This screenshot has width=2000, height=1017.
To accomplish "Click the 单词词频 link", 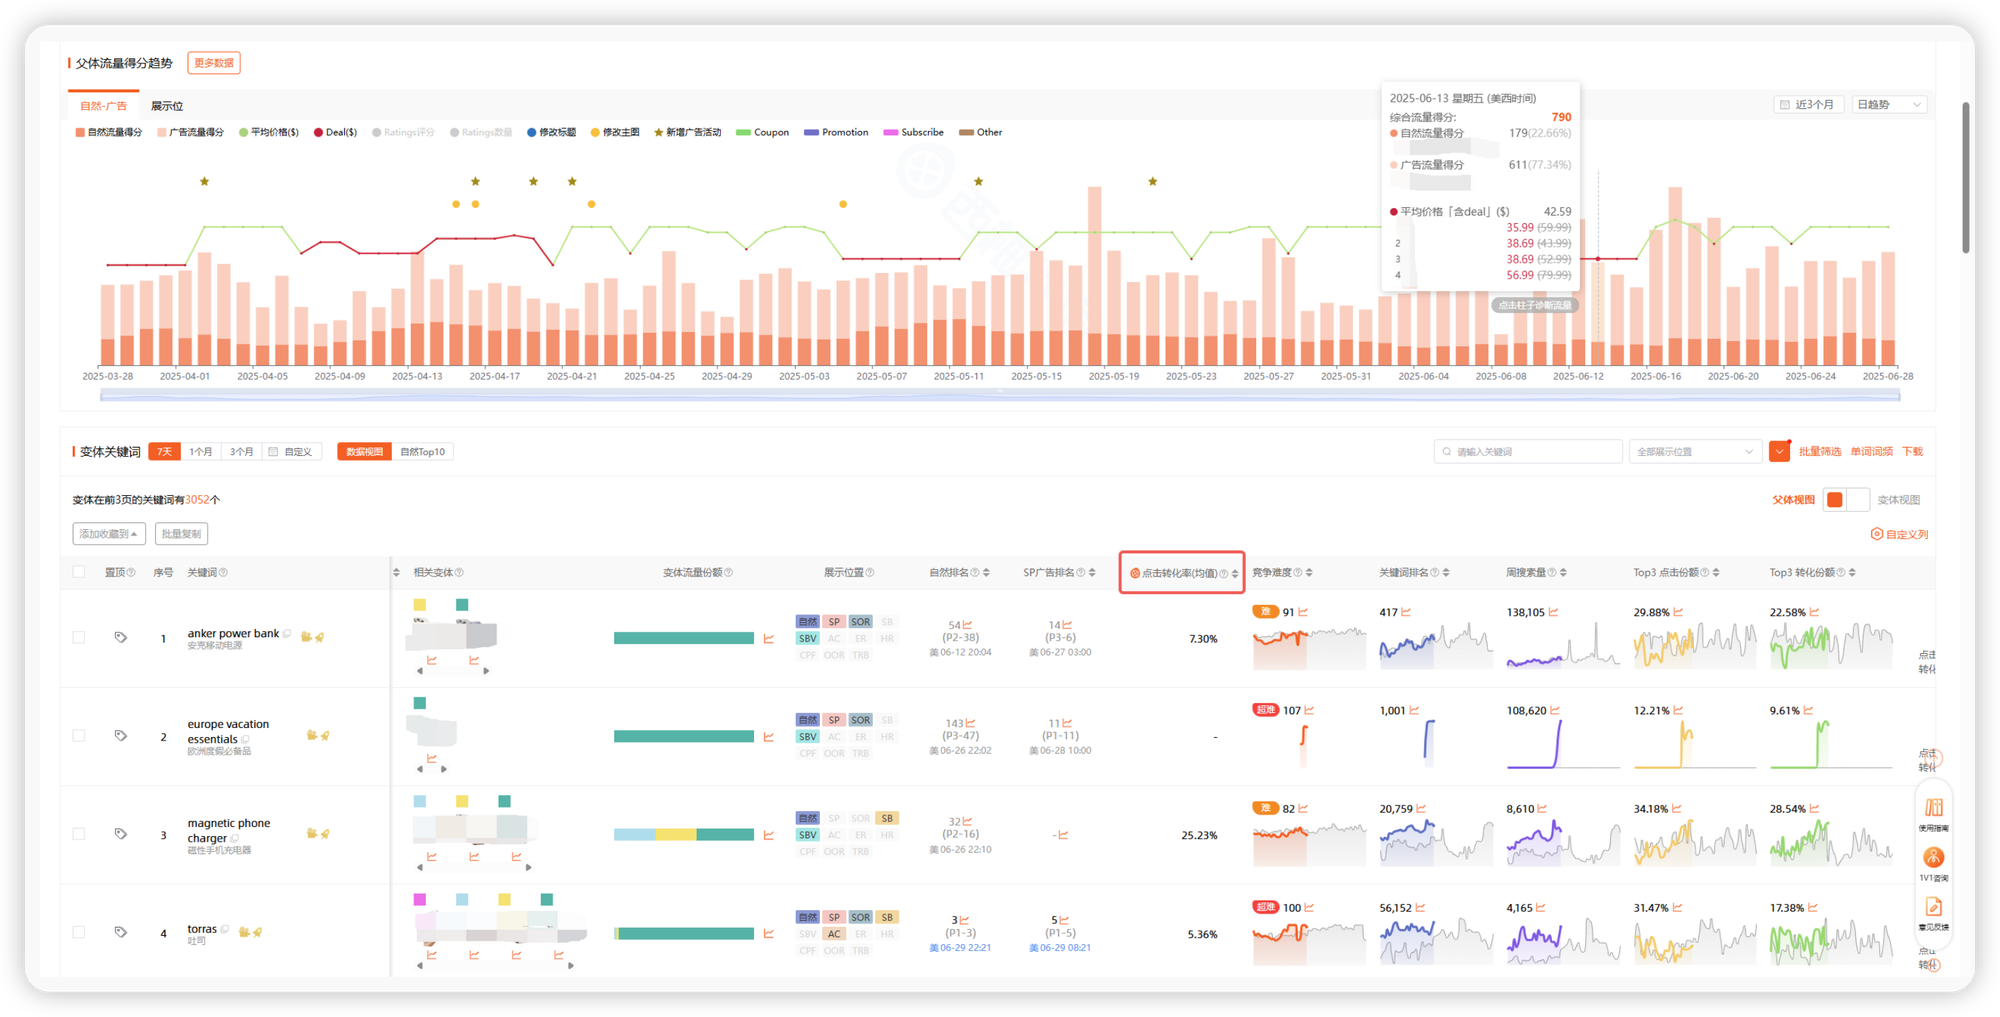I will pos(1871,452).
